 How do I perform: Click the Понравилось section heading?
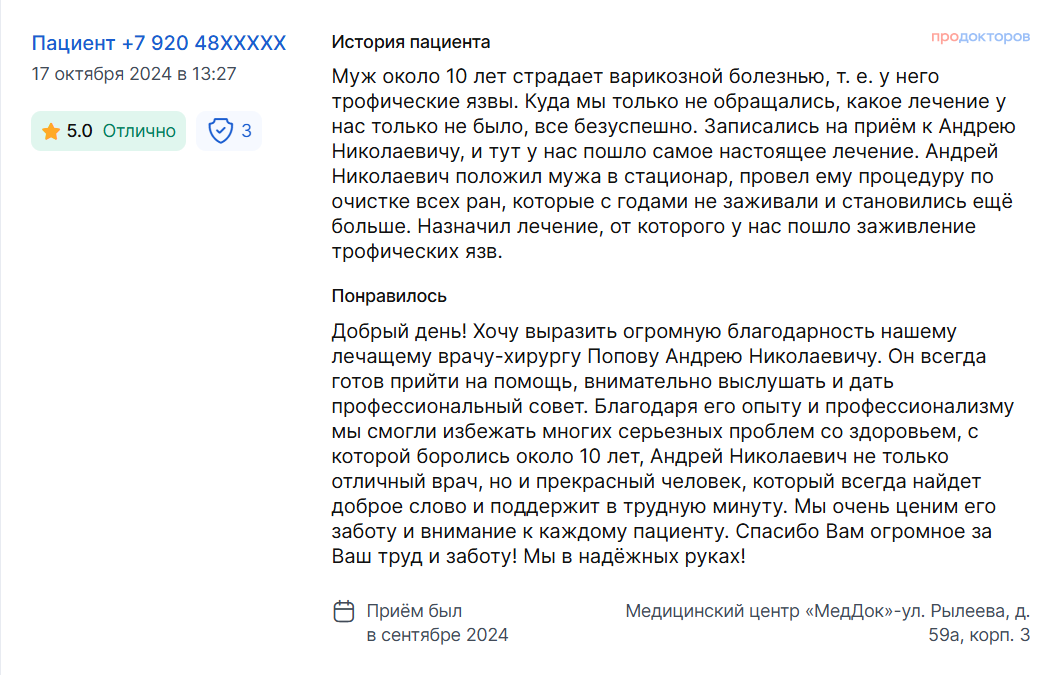coord(389,296)
